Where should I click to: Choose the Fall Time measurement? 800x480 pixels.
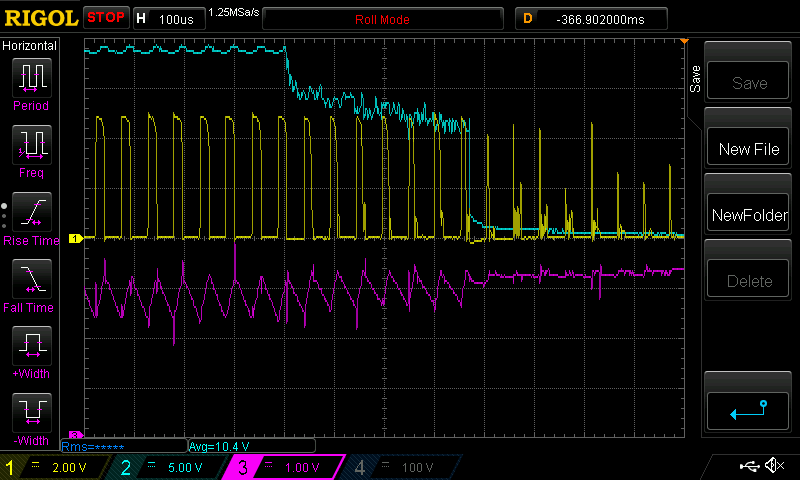coord(30,285)
